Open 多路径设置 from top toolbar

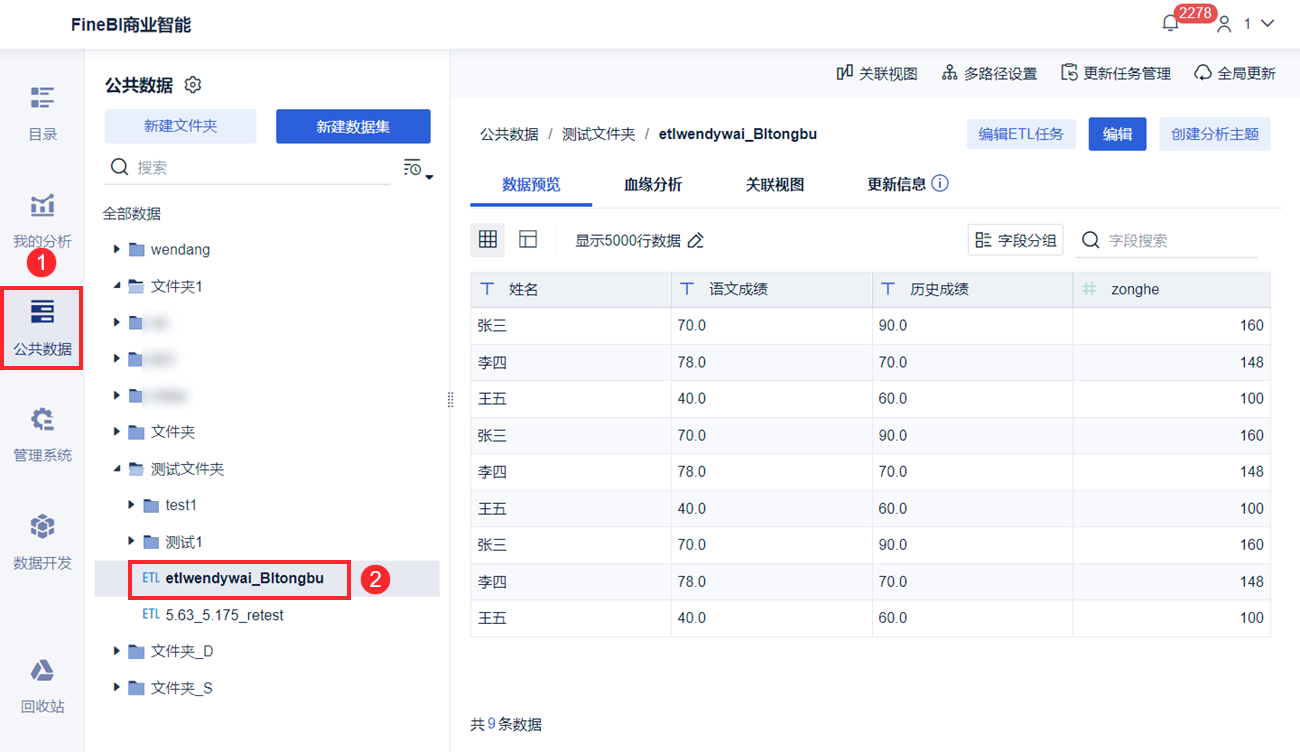pyautogui.click(x=989, y=73)
